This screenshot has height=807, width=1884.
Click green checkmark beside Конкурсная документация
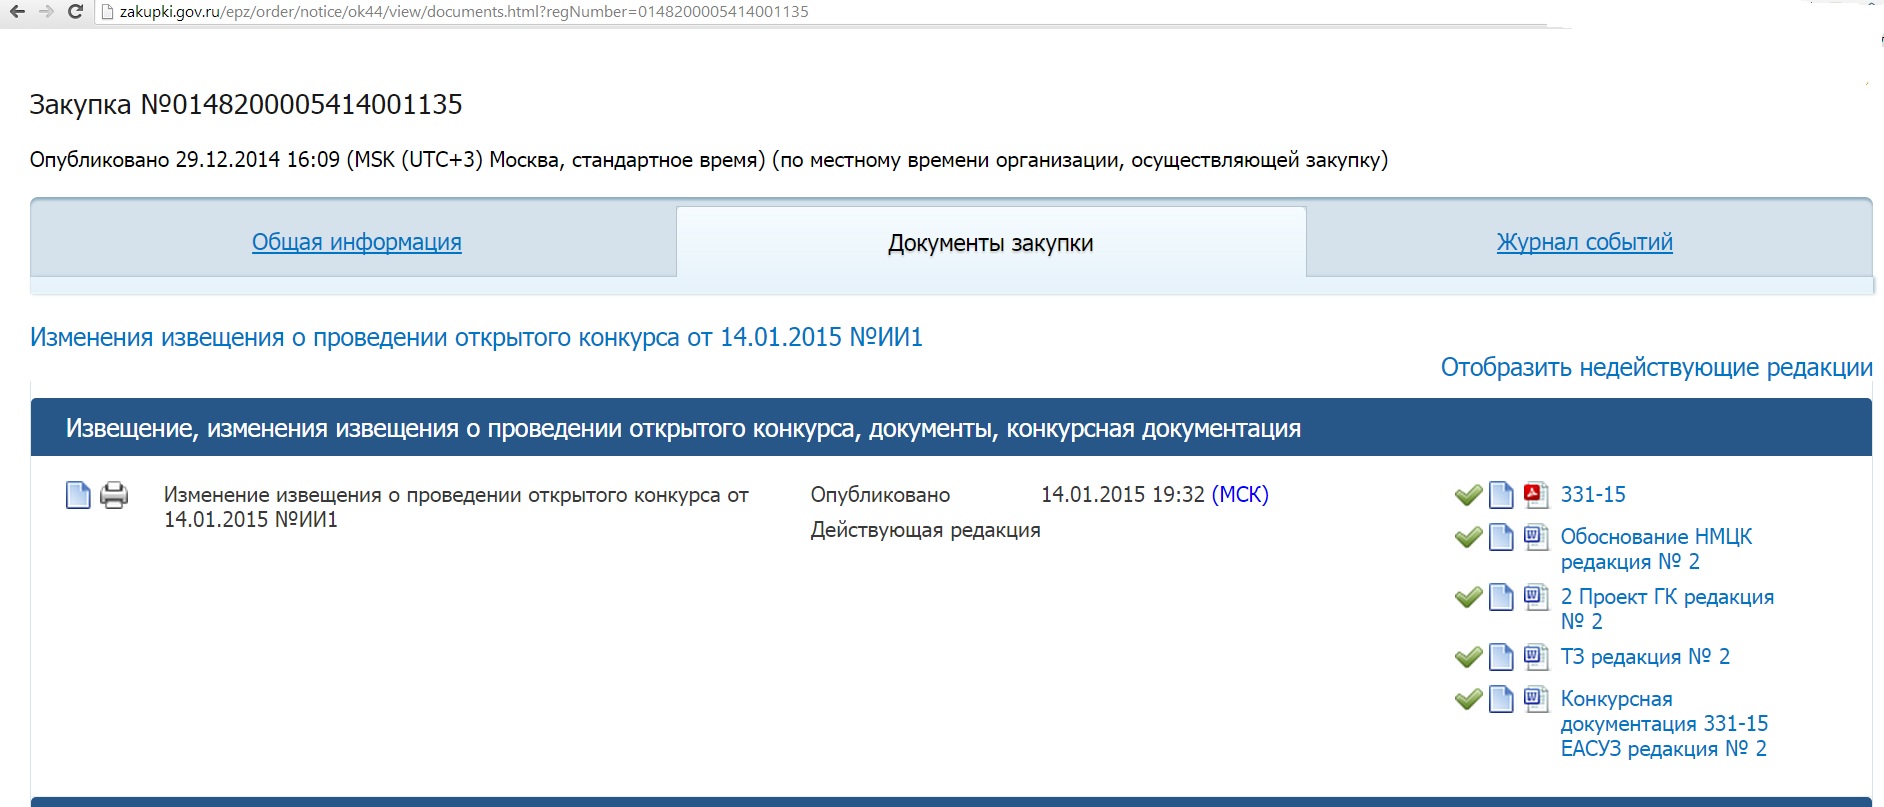(1468, 699)
